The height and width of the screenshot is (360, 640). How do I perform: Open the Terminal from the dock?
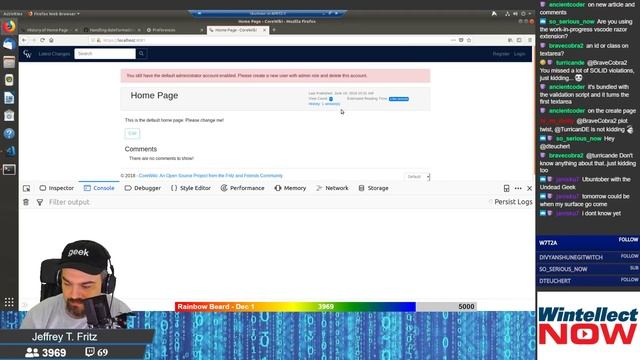pyautogui.click(x=9, y=169)
